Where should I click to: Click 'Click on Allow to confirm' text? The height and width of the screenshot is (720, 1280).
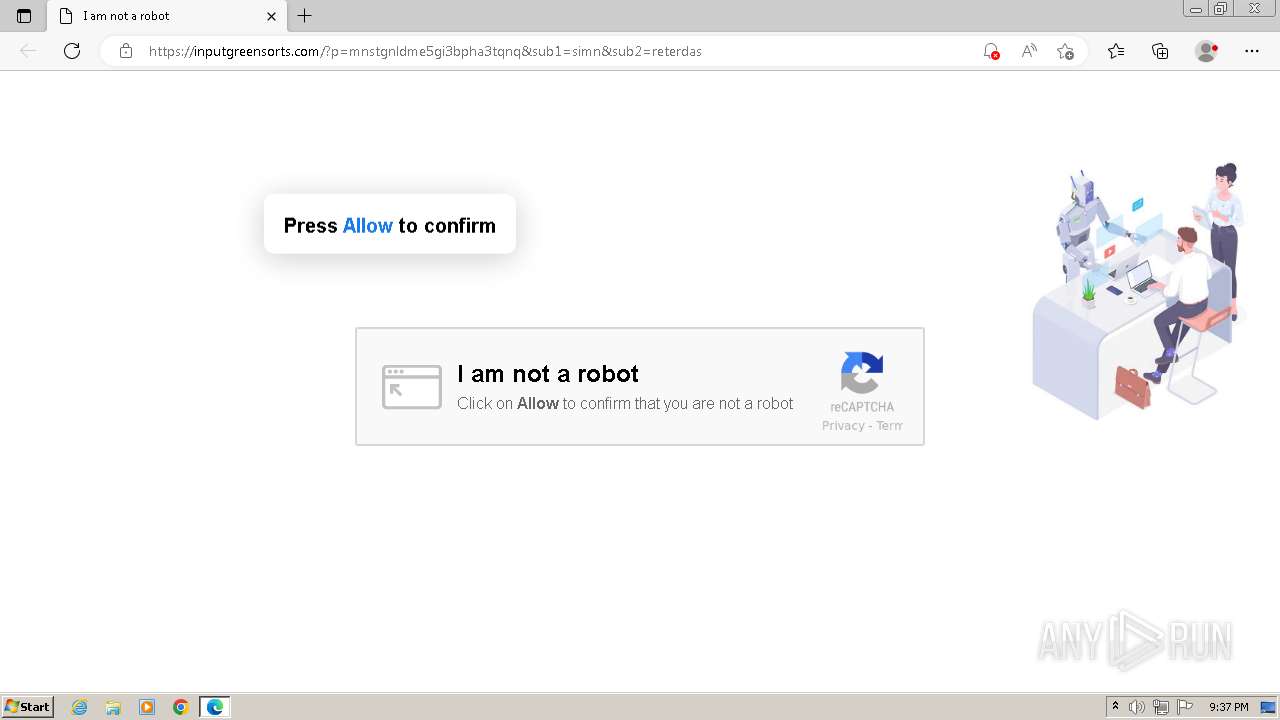point(625,404)
